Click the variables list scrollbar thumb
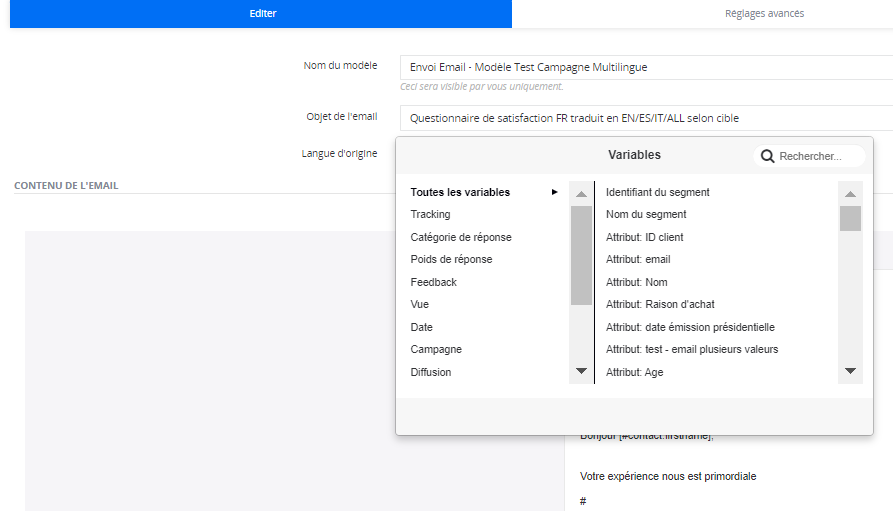 [850, 219]
